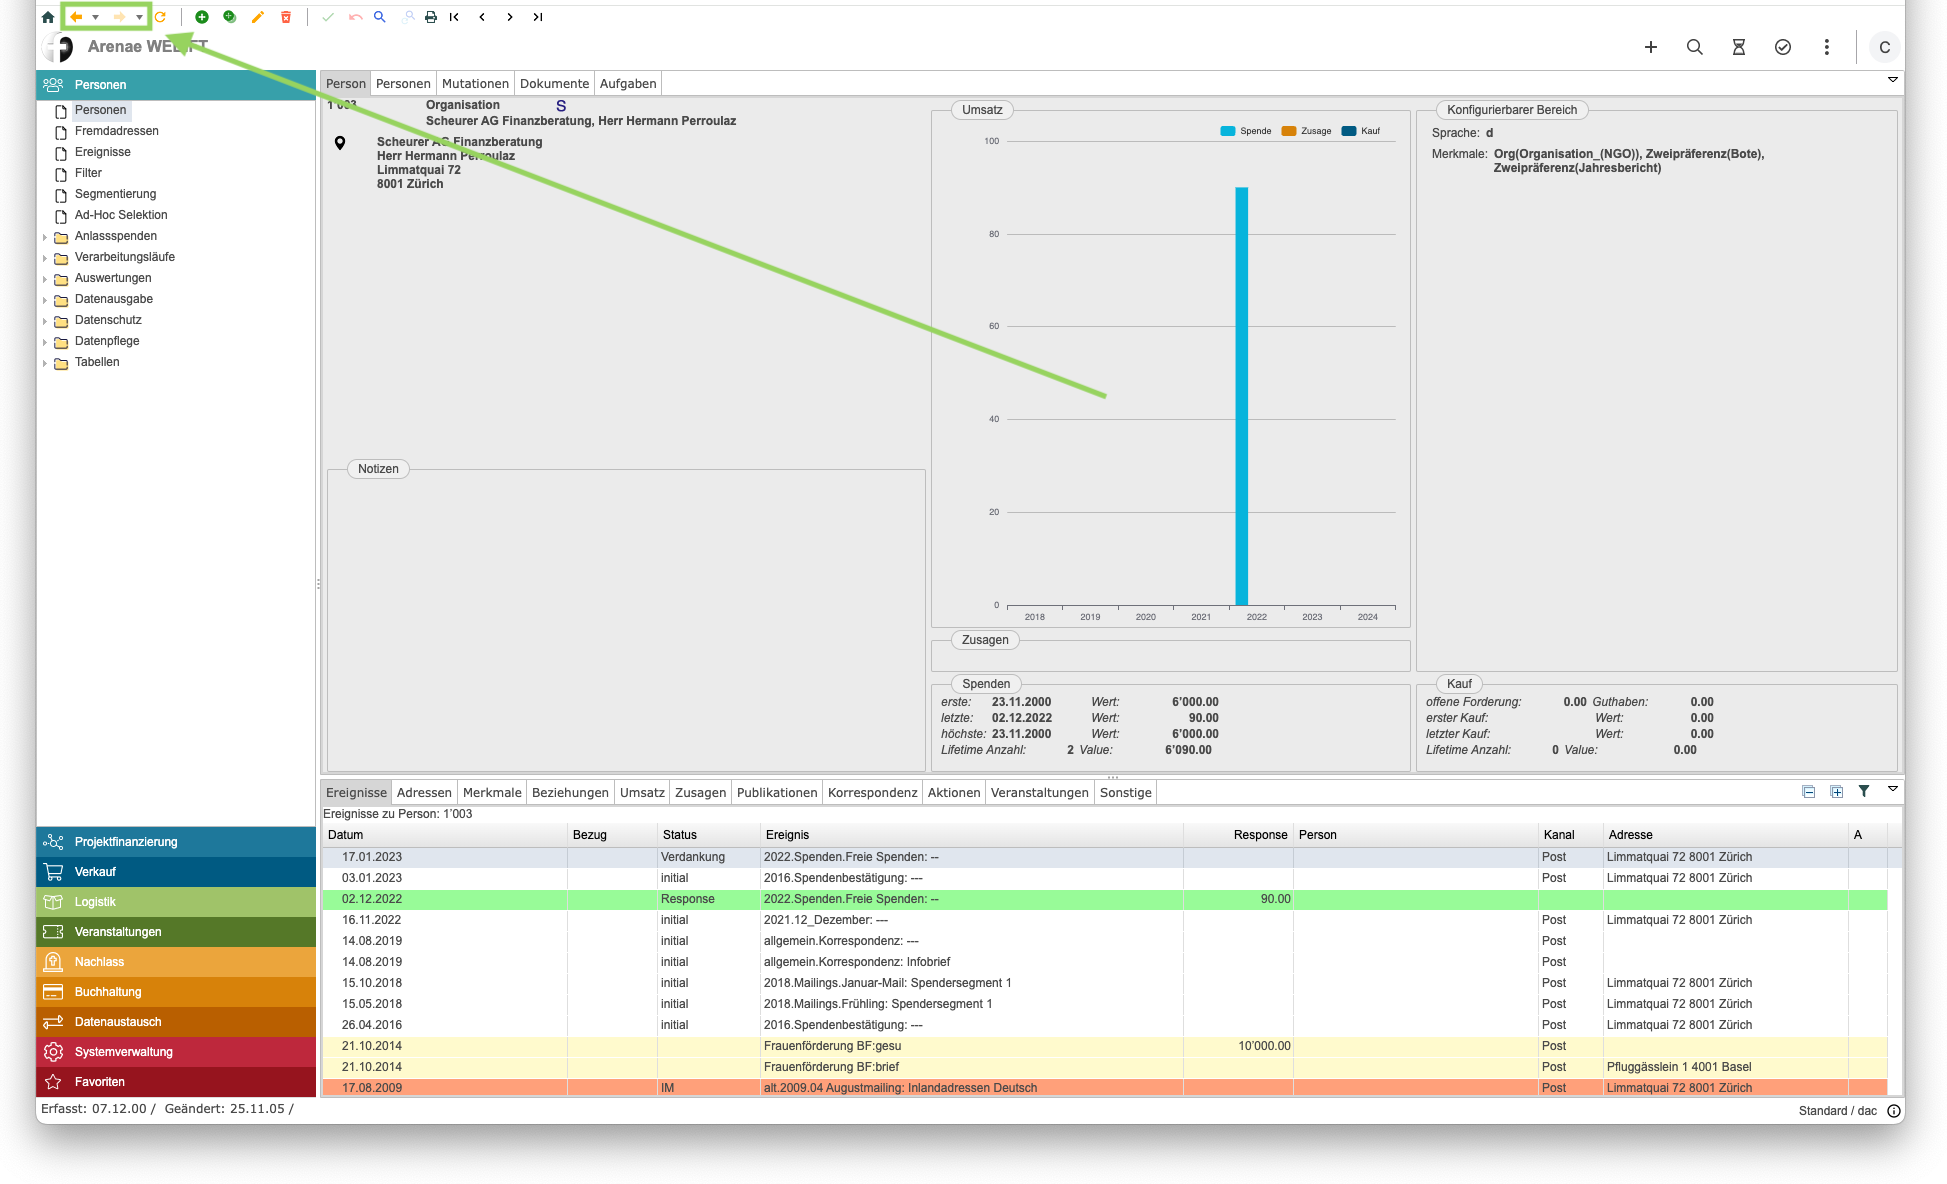Screen dimensions: 1947x1184
Task: Click the orange refresh icon
Action: point(160,17)
